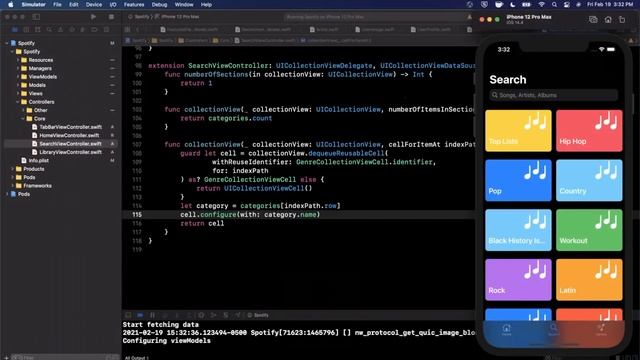Tap the Black History Is... category card
This screenshot has width=640, height=360.
pos(518,230)
